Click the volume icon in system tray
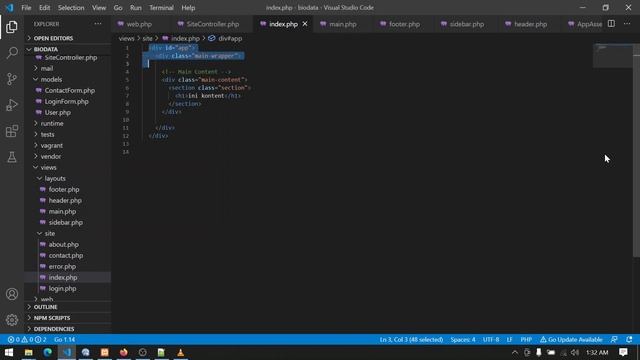640x360 pixels. [575, 353]
